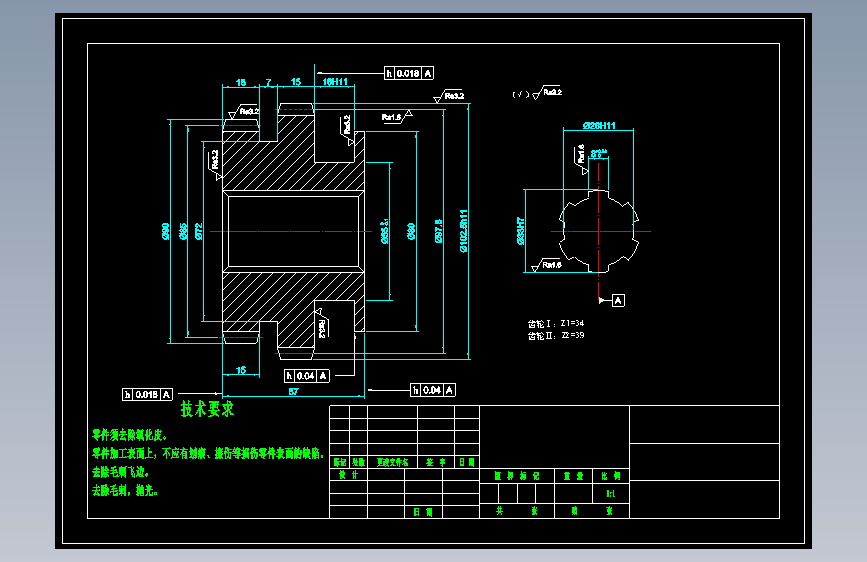Select the 第 张 sheet number cell

coord(592,511)
